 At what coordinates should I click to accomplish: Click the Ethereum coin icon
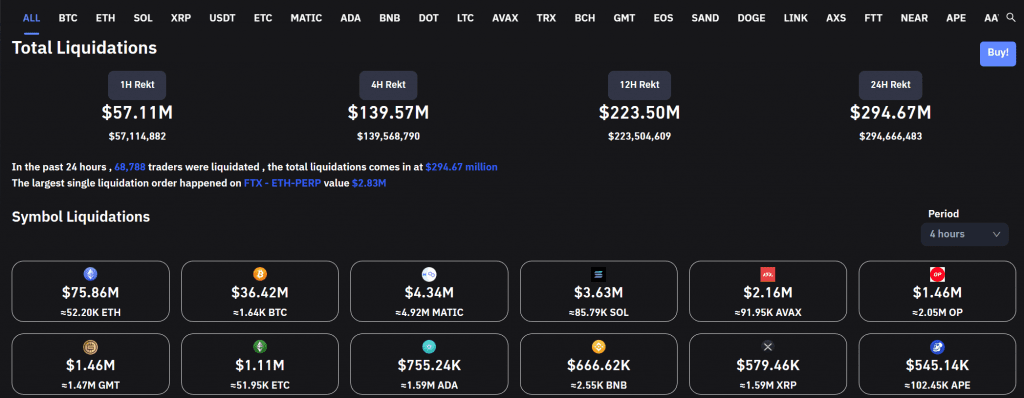90,274
